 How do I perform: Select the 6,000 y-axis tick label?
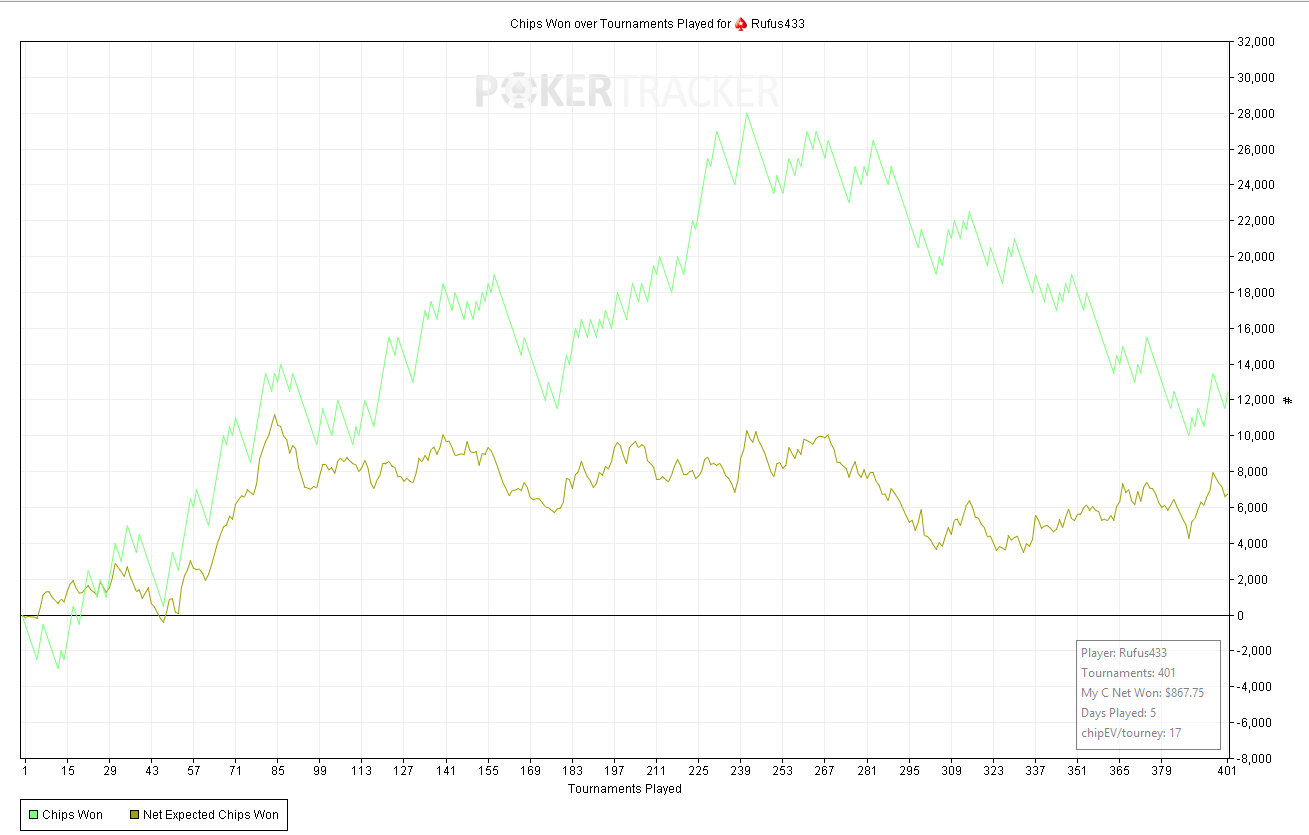[1254, 508]
